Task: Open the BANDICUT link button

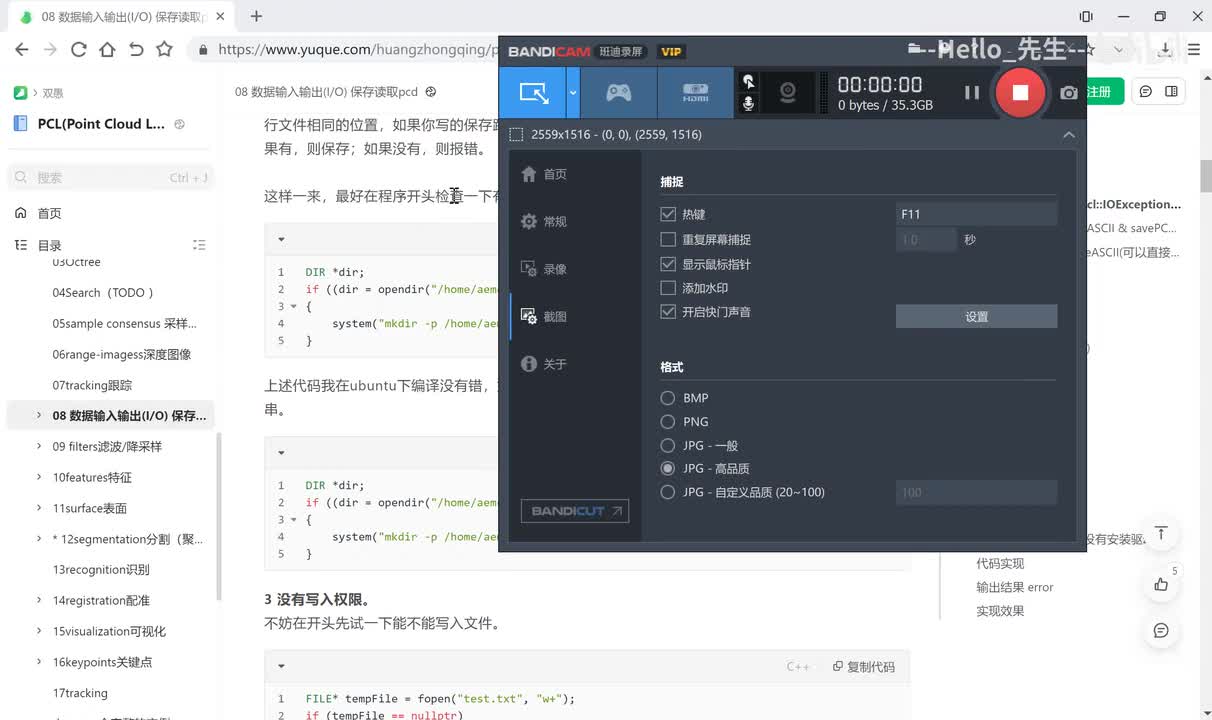Action: click(x=574, y=511)
